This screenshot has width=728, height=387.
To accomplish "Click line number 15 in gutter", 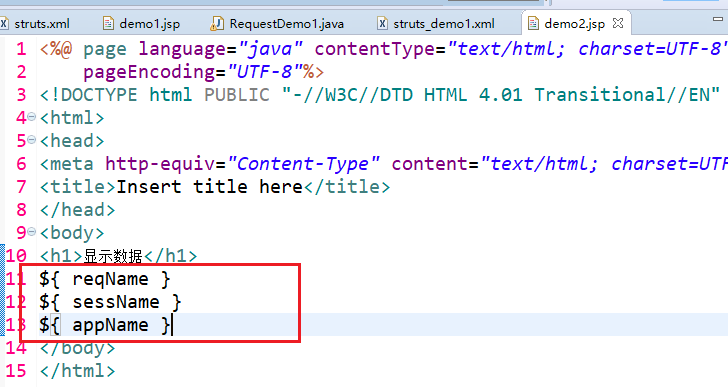I will (x=16, y=370).
